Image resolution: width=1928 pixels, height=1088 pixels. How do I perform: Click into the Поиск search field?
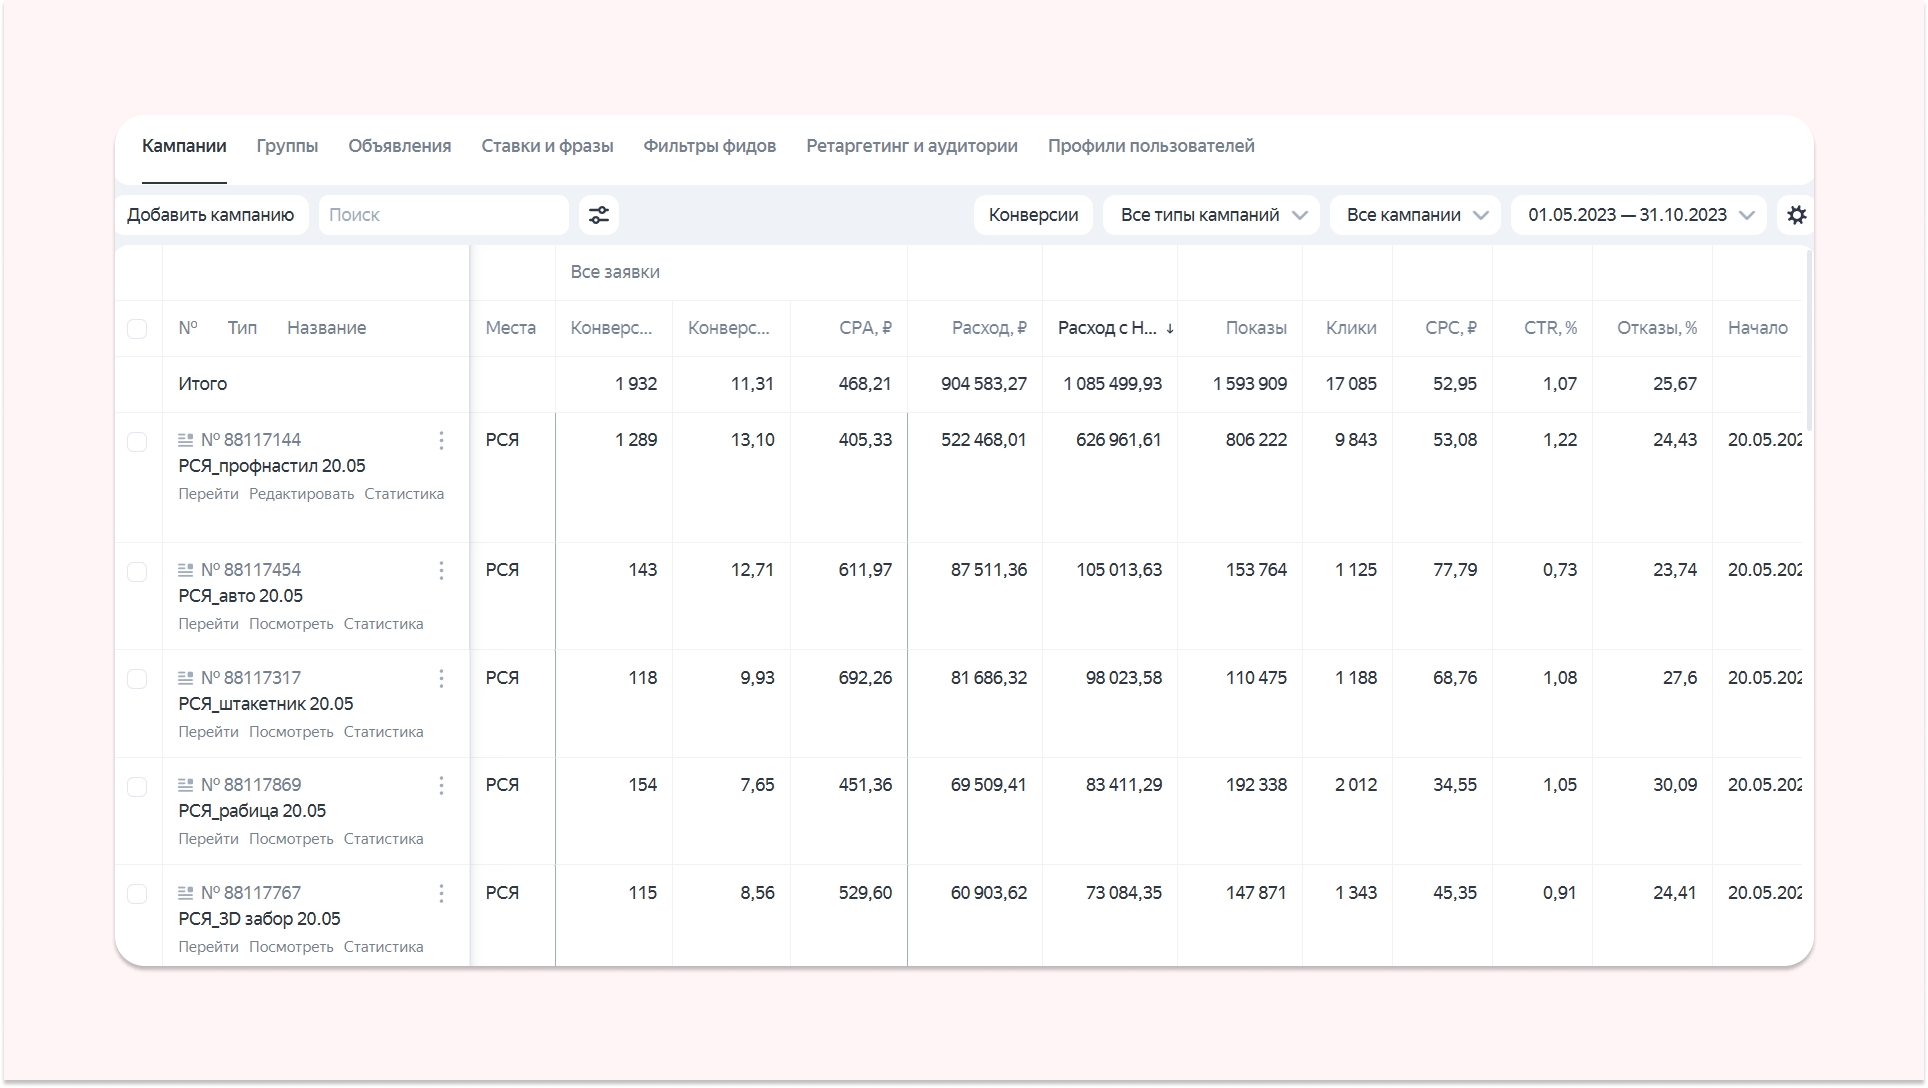pos(443,215)
